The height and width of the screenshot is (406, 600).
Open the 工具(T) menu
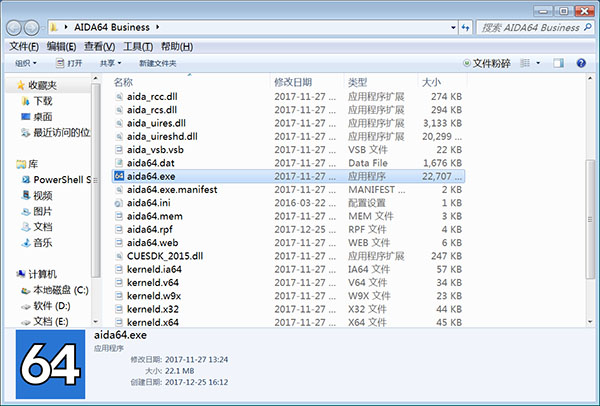pos(138,47)
